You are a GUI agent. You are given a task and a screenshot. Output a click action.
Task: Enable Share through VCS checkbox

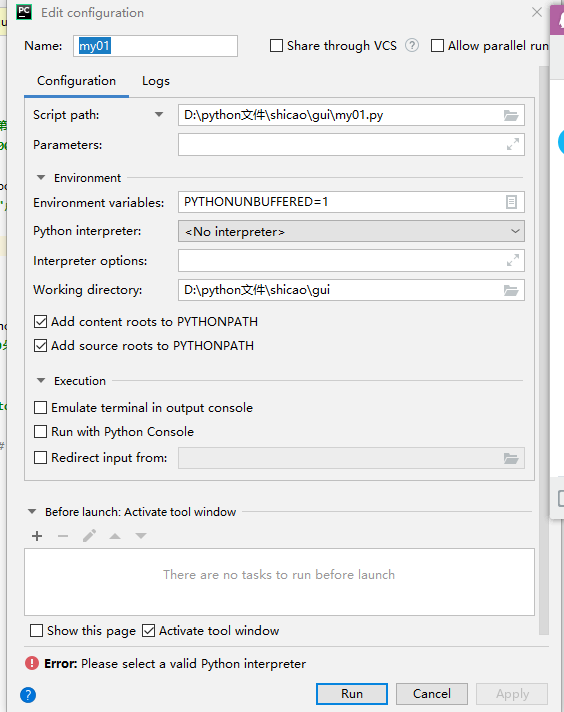(x=276, y=46)
